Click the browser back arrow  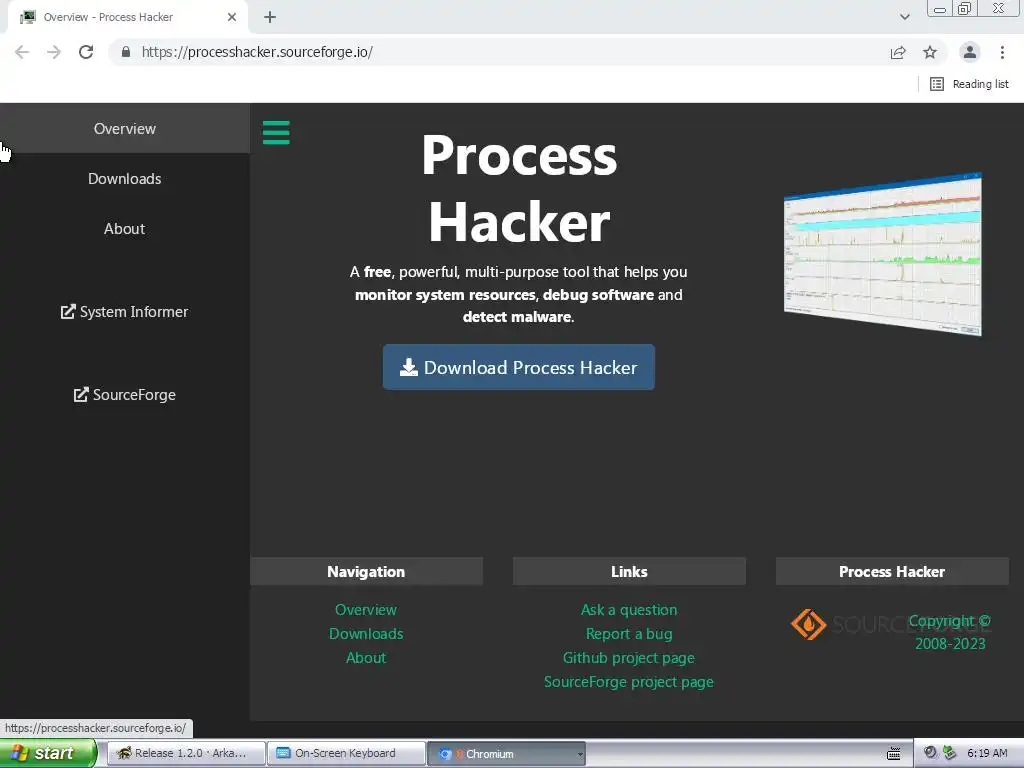(x=22, y=52)
